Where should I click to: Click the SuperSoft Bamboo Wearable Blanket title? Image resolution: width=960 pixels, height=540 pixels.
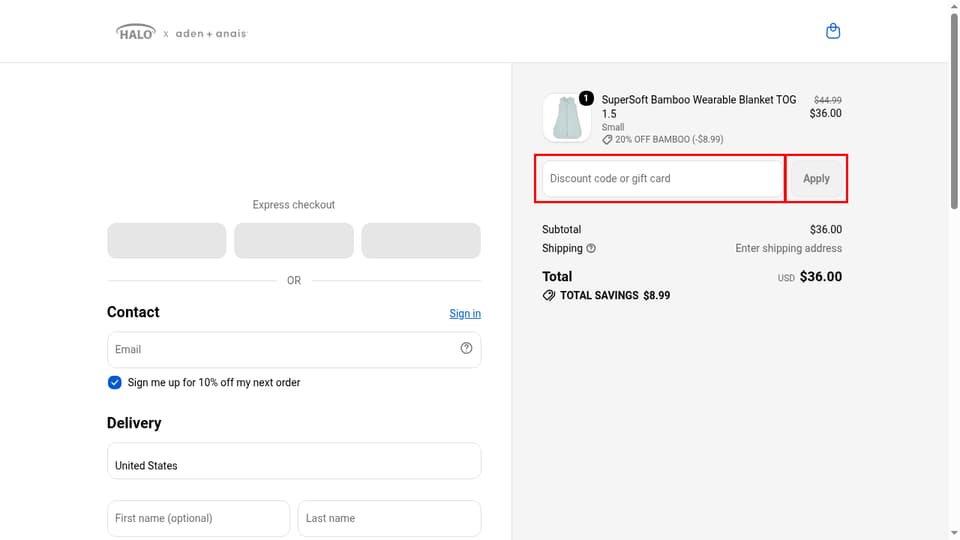click(699, 107)
